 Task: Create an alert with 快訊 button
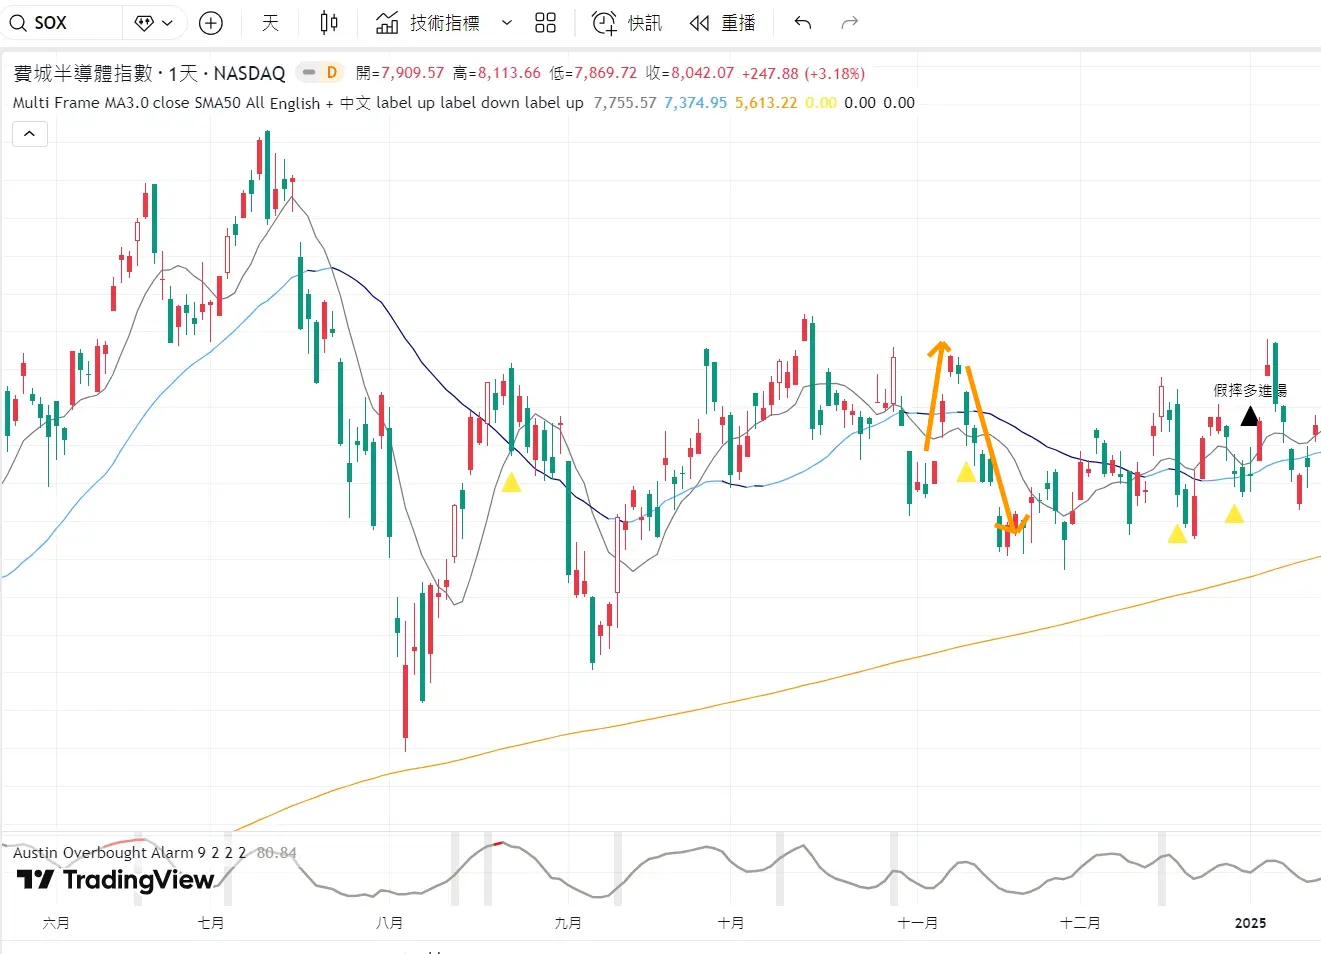[x=627, y=23]
